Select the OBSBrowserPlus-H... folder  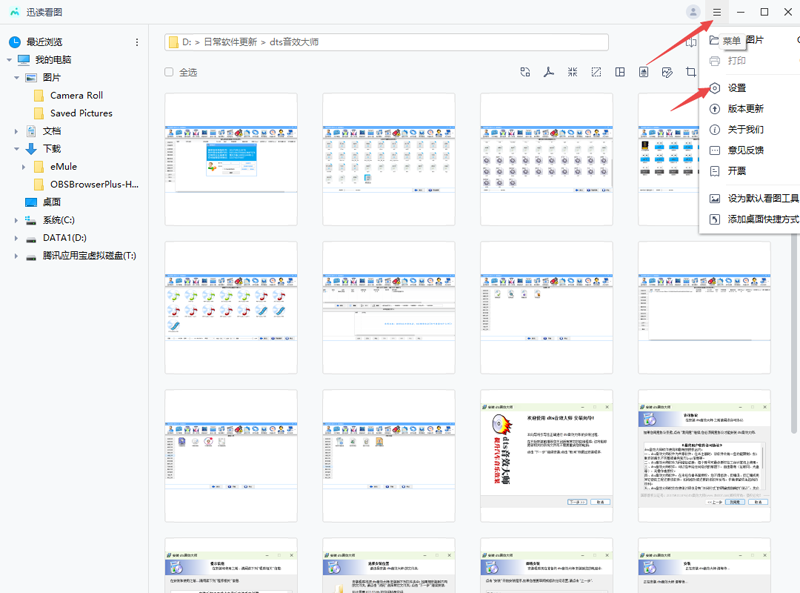pyautogui.click(x=94, y=184)
